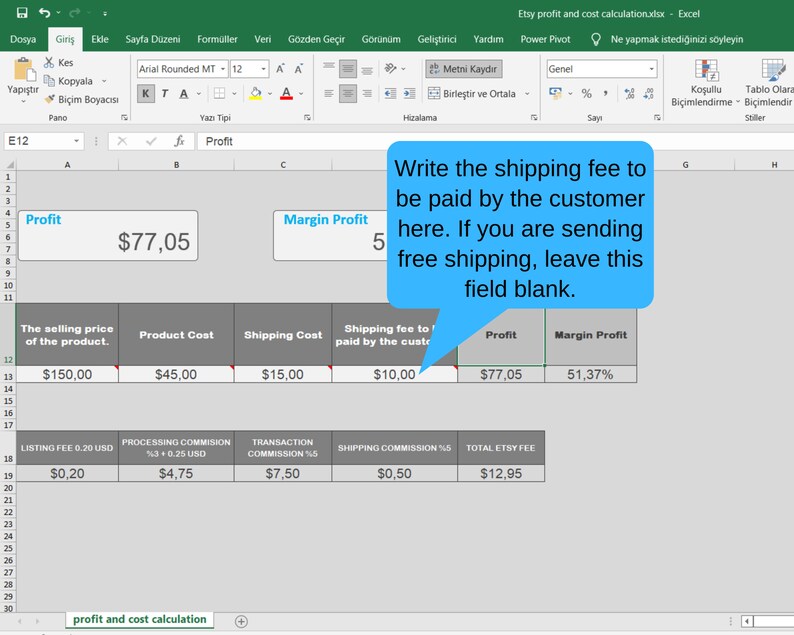Viewport: 794px width, 635px height.
Task: Switch to Sayfa Düzeni tab
Action: (153, 39)
